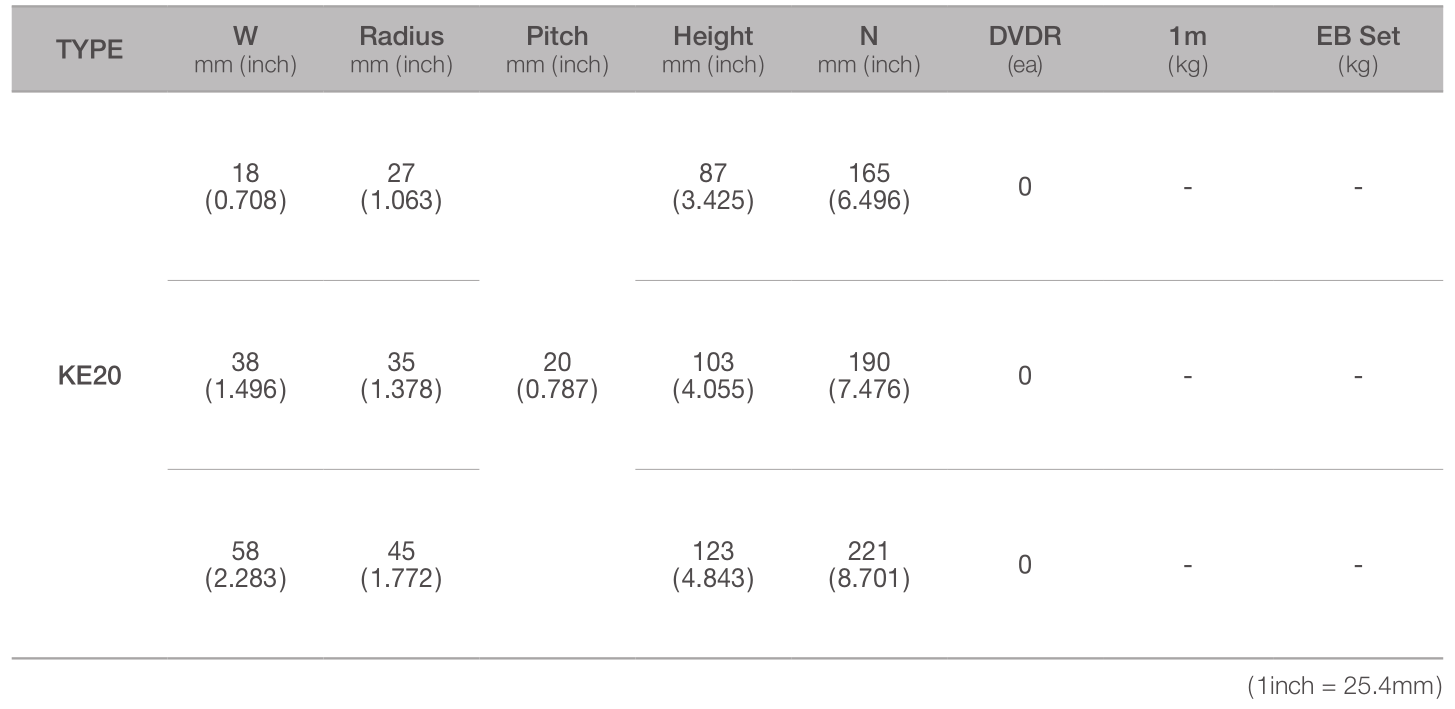Click the DVDR (ea) column header
Image resolution: width=1455 pixels, height=709 pixels.
pos(1025,50)
